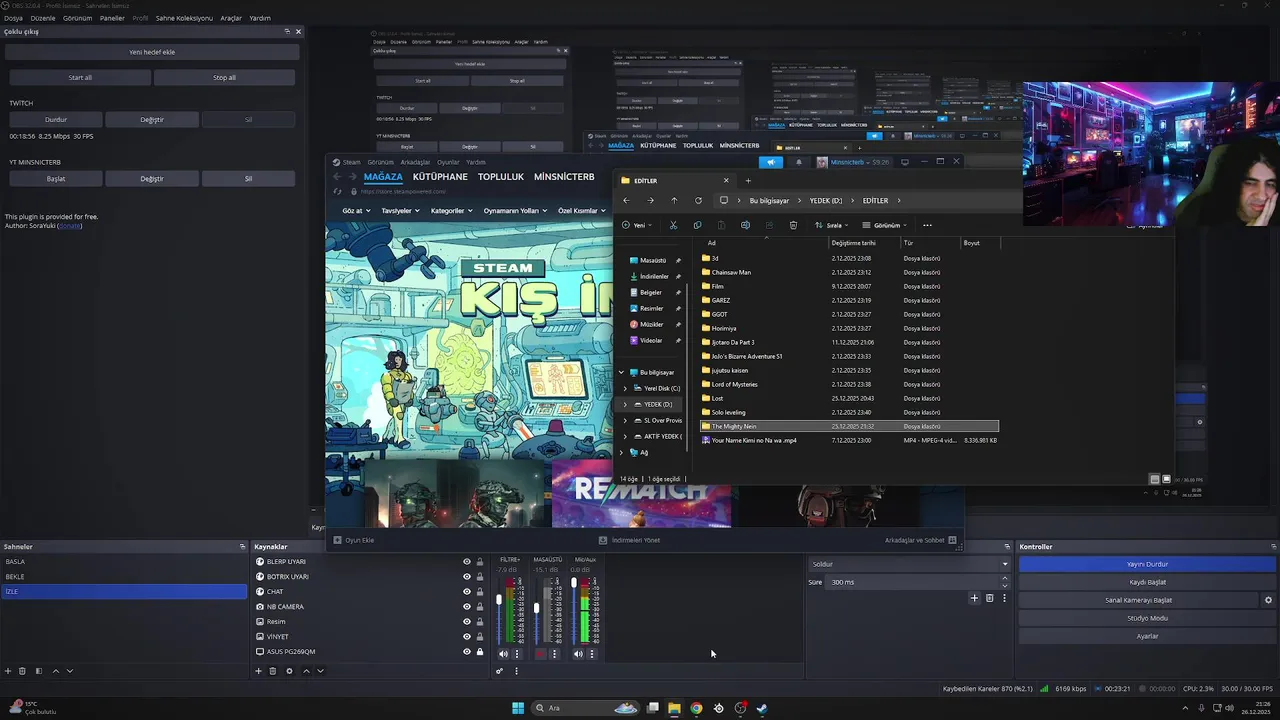Add a new scene with plus icon
The height and width of the screenshot is (720, 1280).
click(8, 671)
